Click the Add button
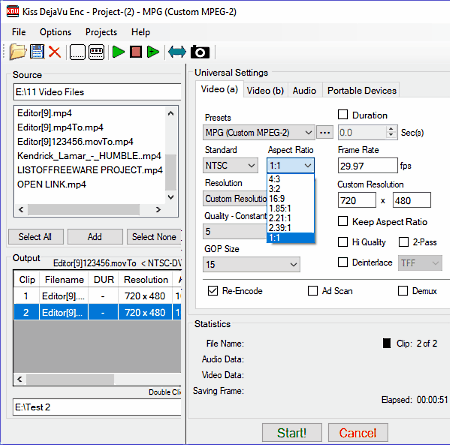This screenshot has height=445, width=450. coord(95,237)
